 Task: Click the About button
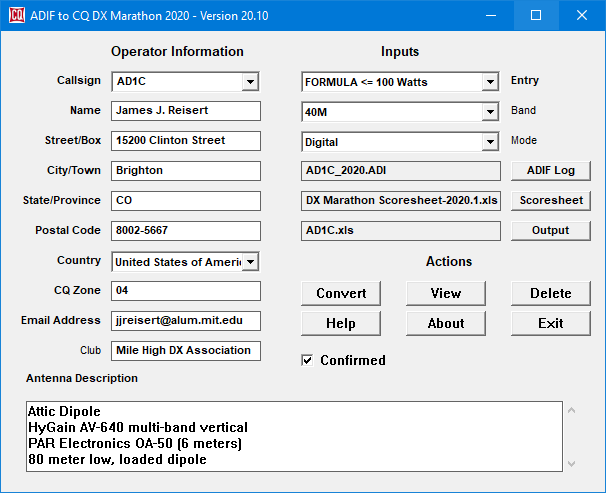[x=445, y=323]
